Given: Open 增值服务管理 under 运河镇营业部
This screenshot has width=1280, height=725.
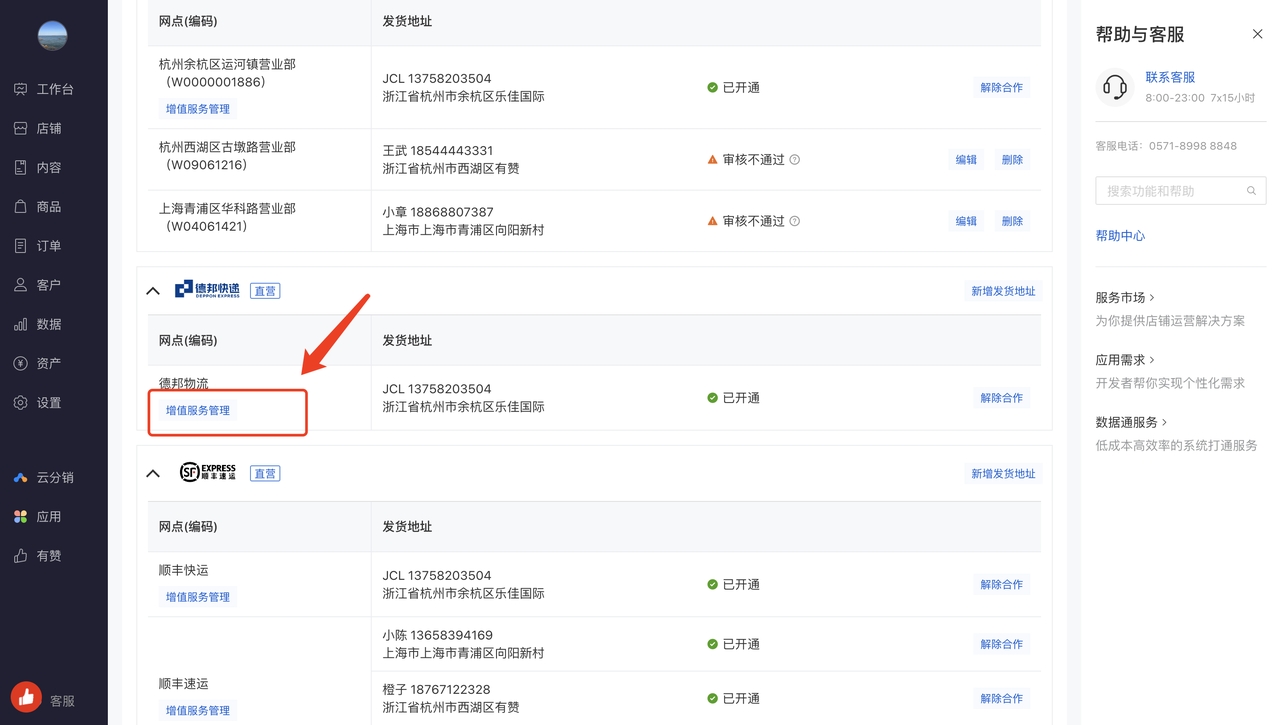Looking at the screenshot, I should click(x=198, y=109).
